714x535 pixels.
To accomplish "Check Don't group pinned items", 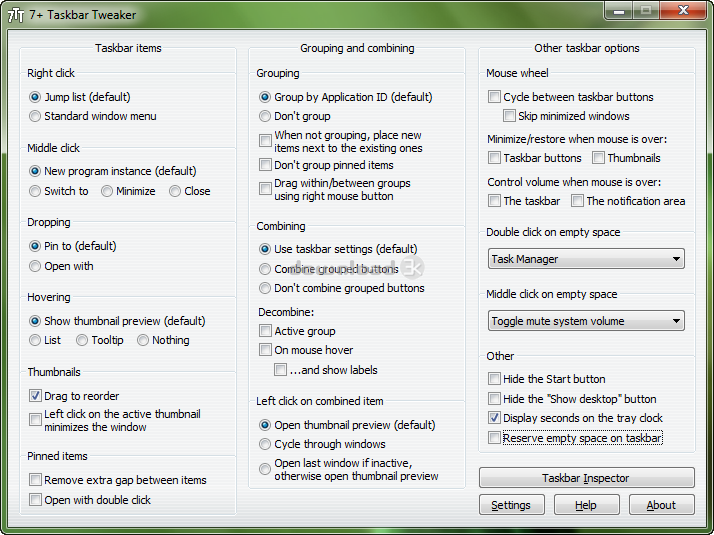I will [x=265, y=165].
